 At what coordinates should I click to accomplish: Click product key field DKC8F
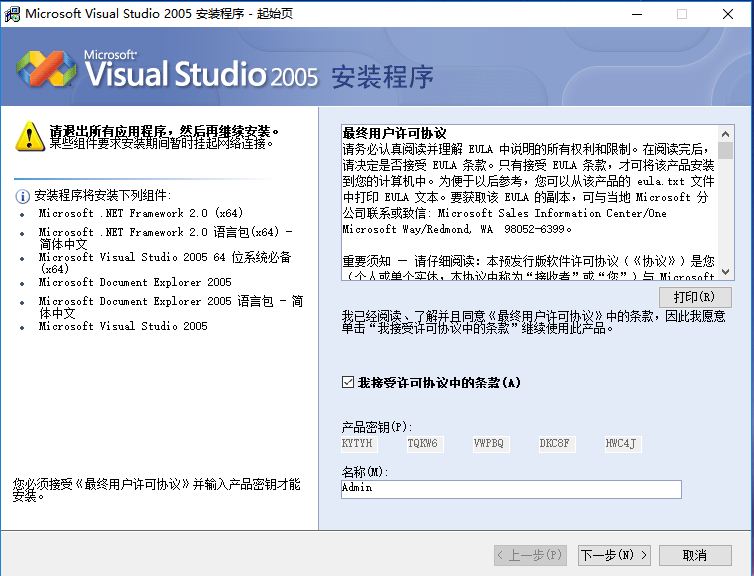click(x=557, y=444)
